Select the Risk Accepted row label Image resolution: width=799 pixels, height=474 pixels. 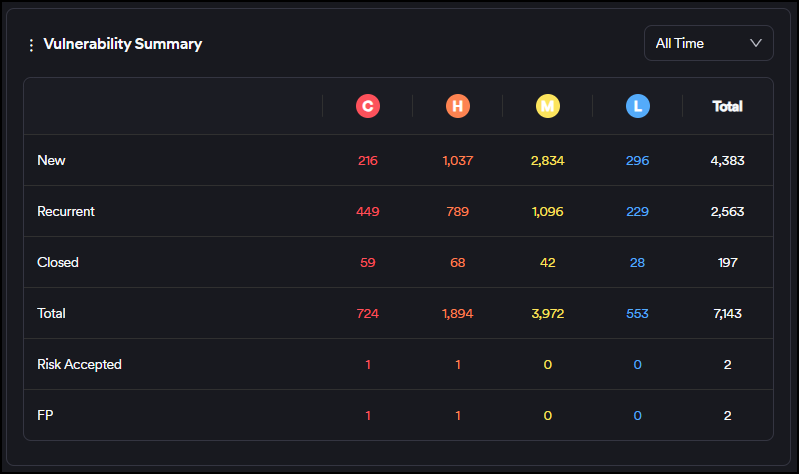click(x=79, y=364)
